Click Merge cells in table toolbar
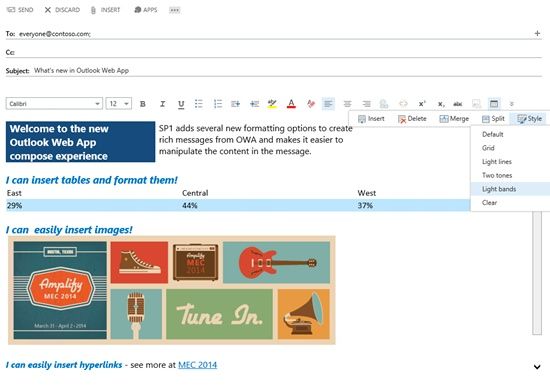Screen dimensions: 550x388 (x=454, y=119)
